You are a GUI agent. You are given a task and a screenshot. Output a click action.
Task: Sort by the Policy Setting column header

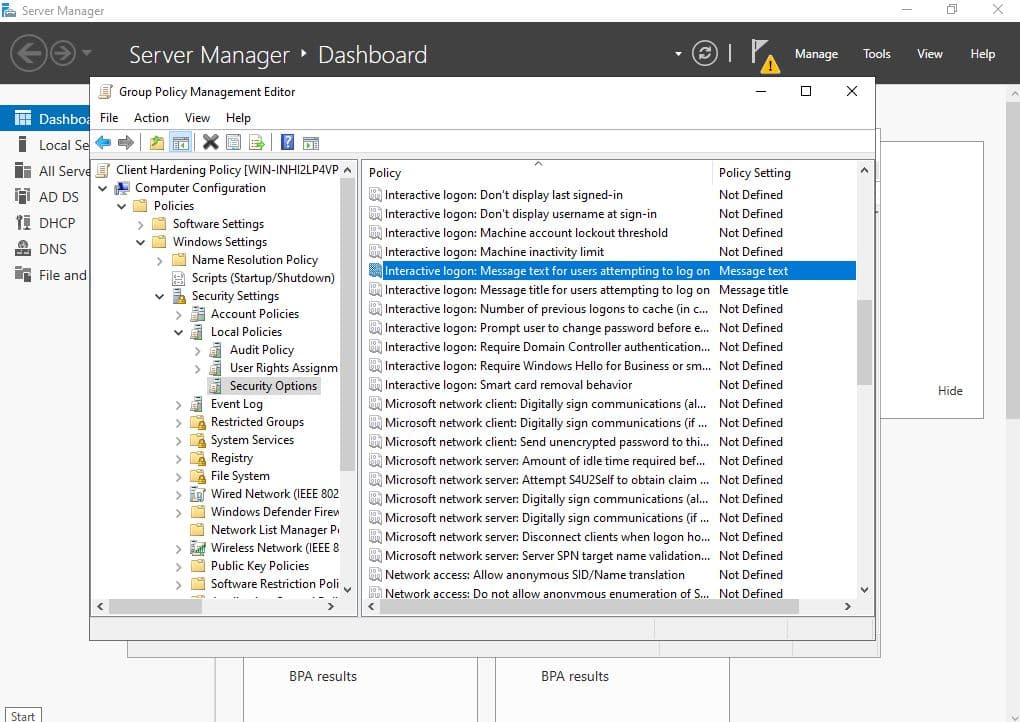pos(754,173)
